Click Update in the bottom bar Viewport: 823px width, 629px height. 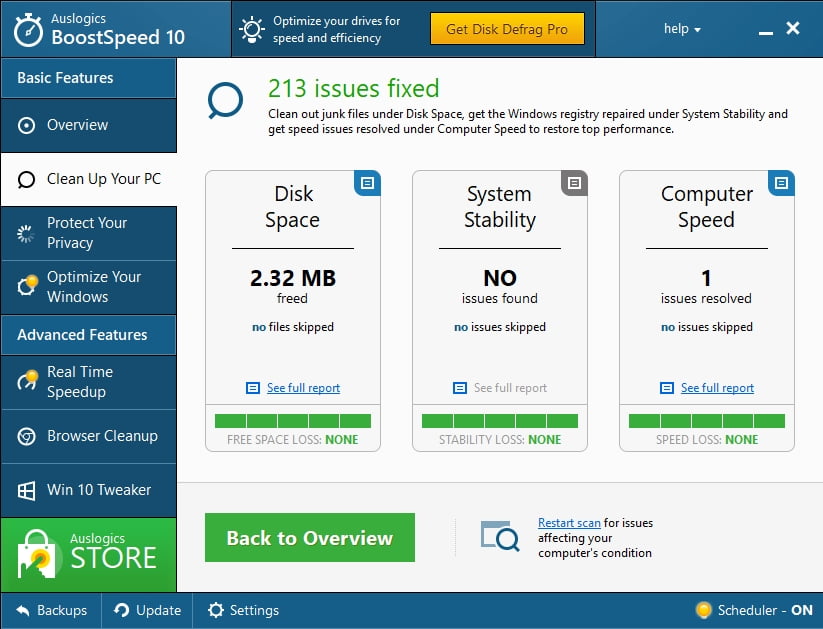pyautogui.click(x=147, y=610)
